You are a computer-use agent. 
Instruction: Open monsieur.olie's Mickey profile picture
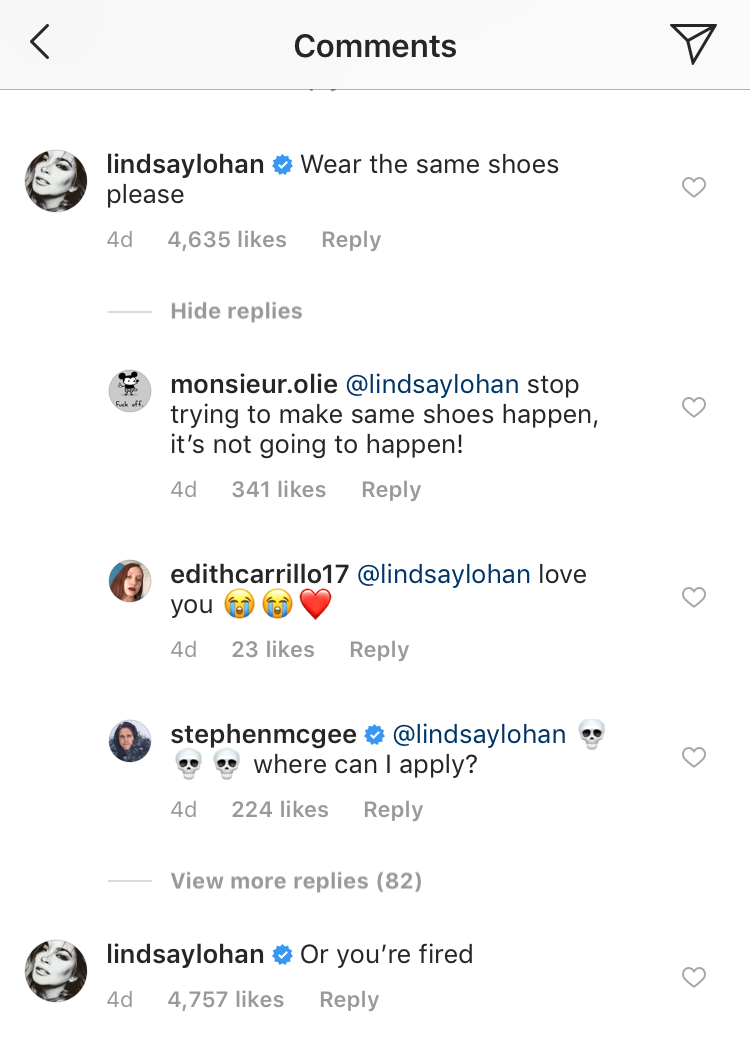click(130, 391)
